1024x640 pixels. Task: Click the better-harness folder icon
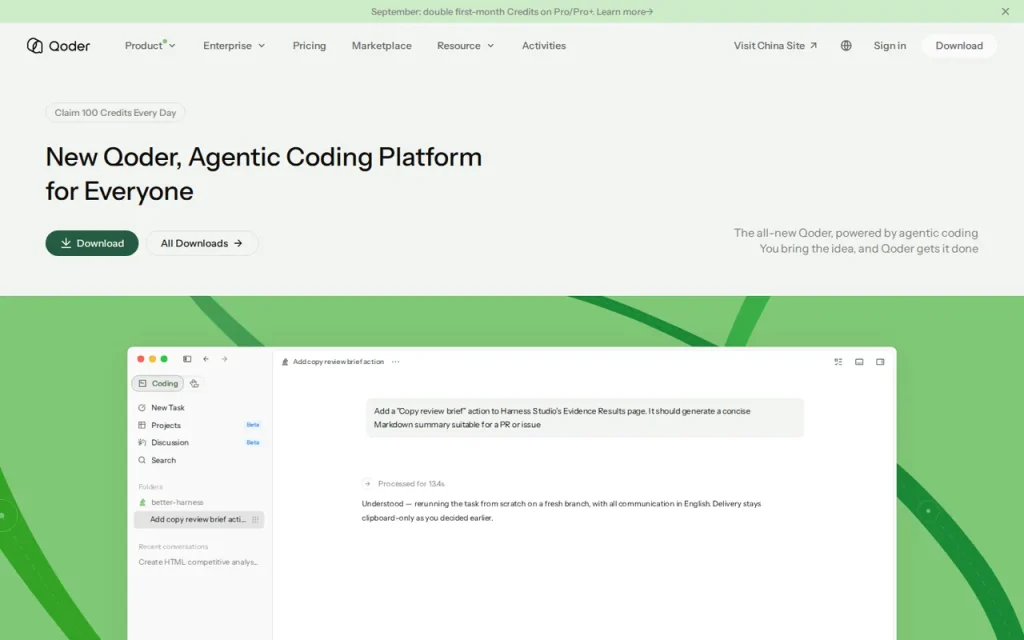[142, 502]
